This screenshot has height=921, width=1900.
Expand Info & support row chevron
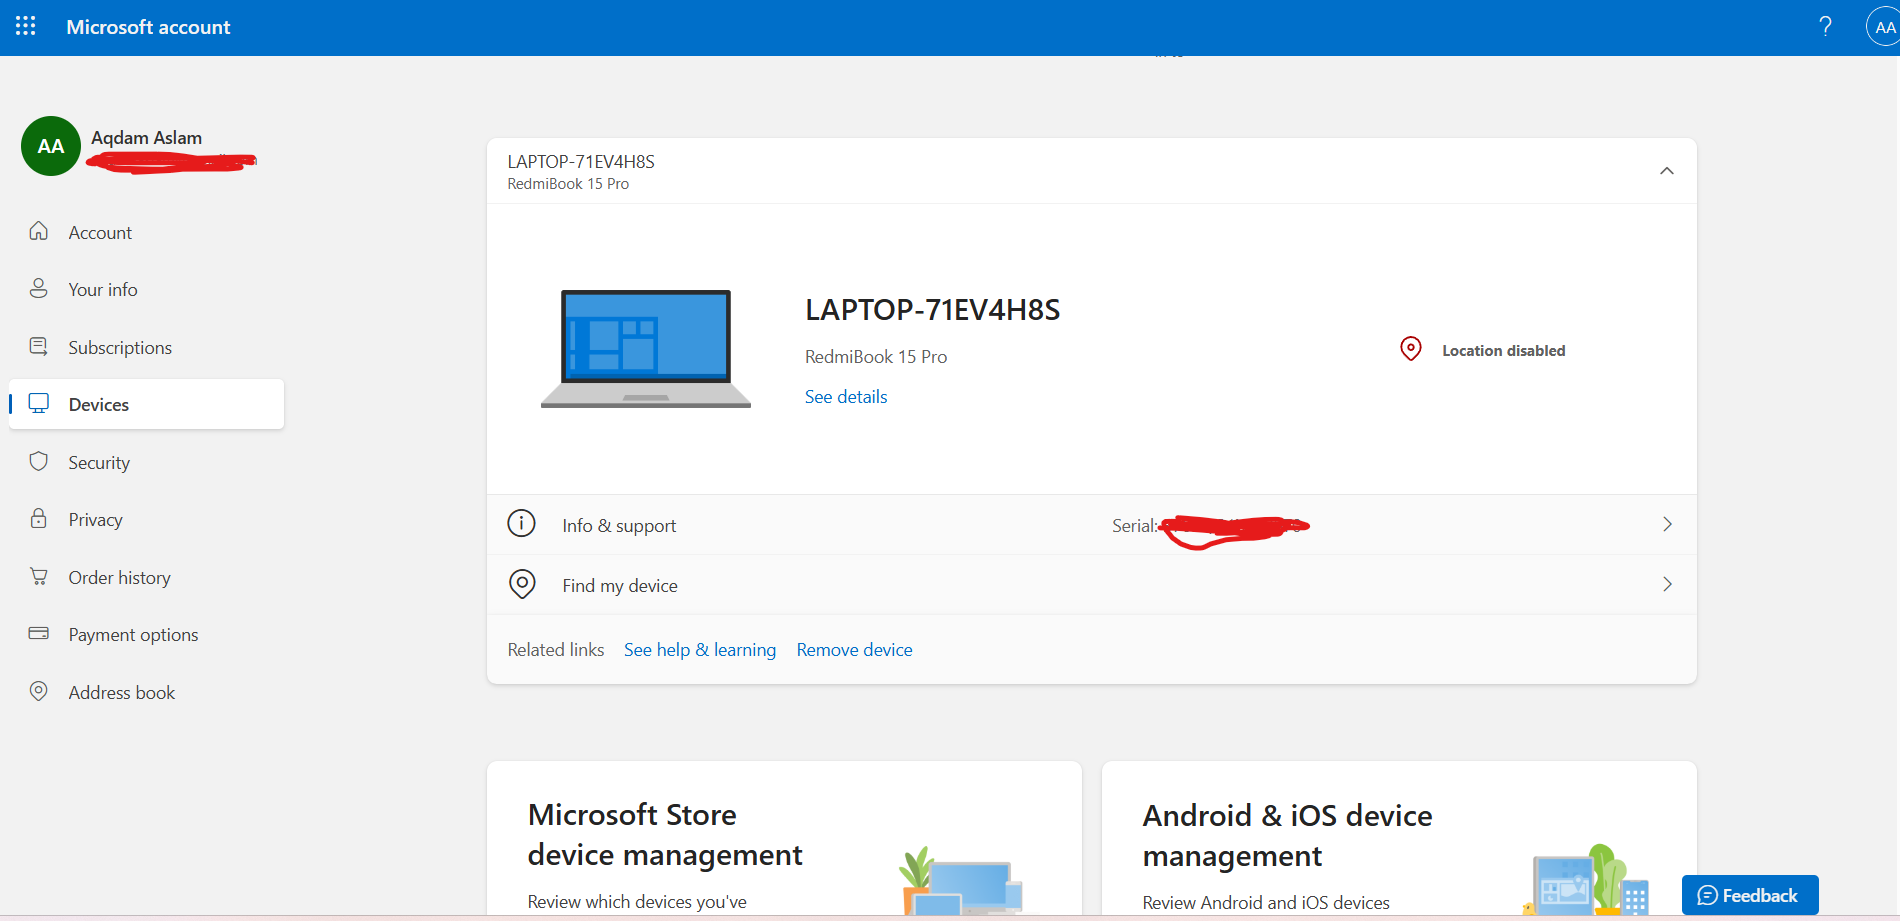(1667, 524)
